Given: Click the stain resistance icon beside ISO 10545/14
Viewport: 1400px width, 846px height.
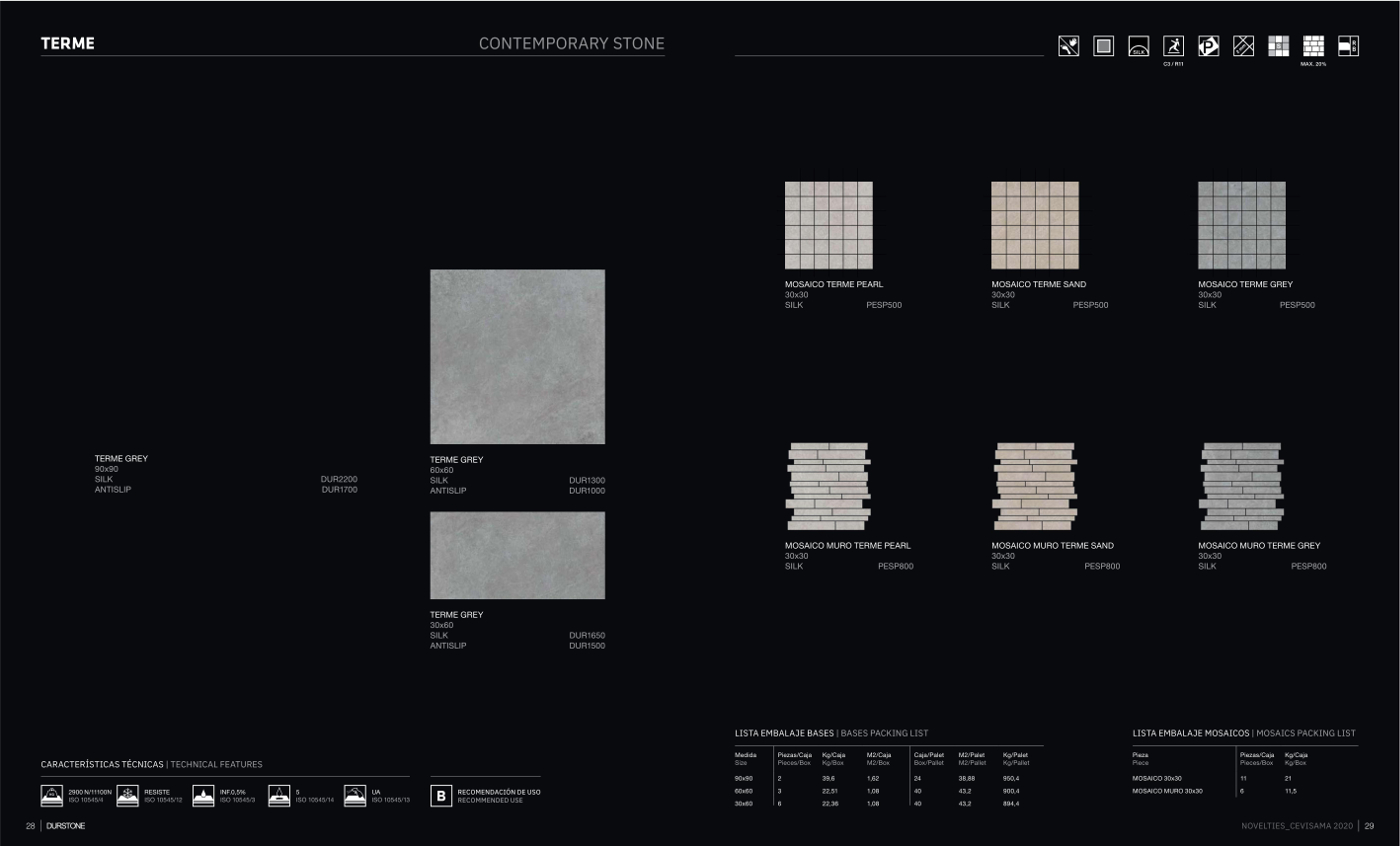Looking at the screenshot, I should tap(279, 796).
